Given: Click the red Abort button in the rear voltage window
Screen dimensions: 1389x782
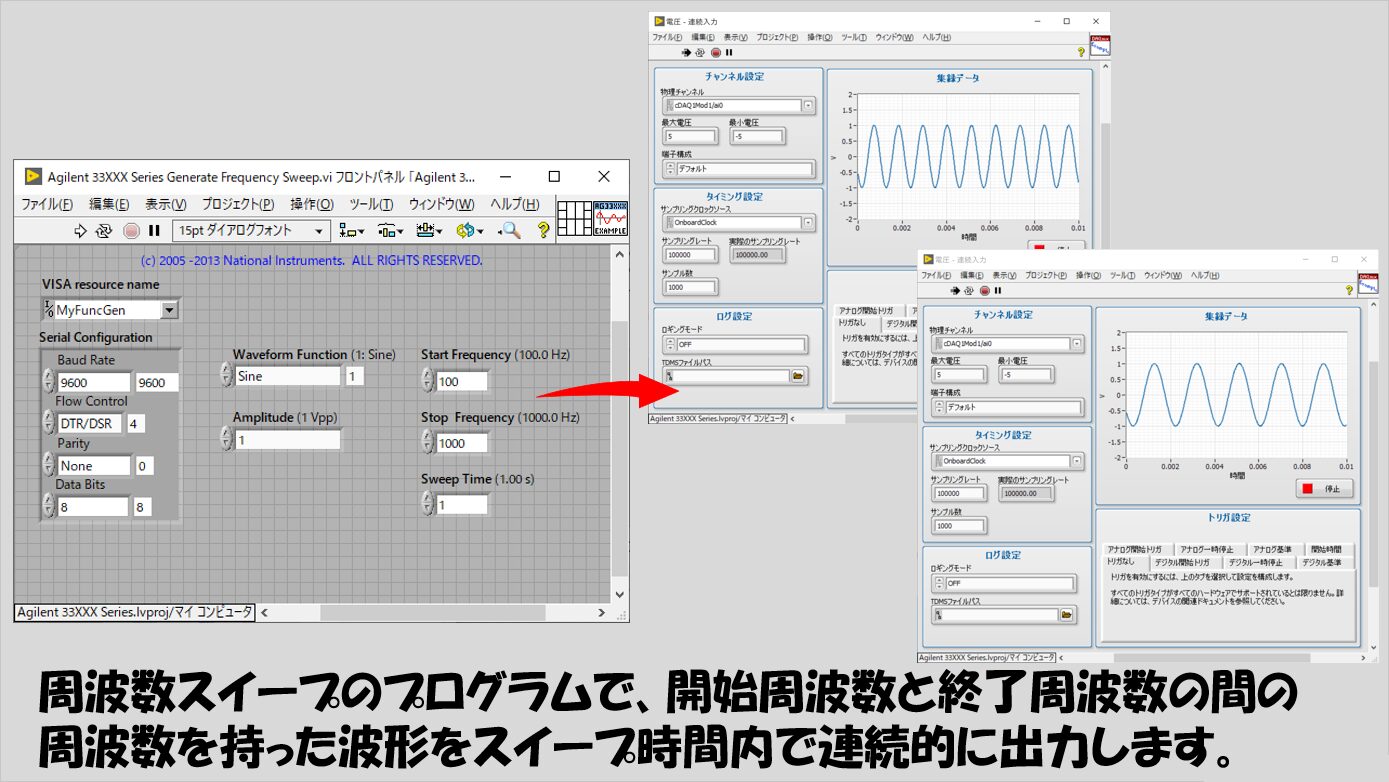Looking at the screenshot, I should click(x=716, y=52).
